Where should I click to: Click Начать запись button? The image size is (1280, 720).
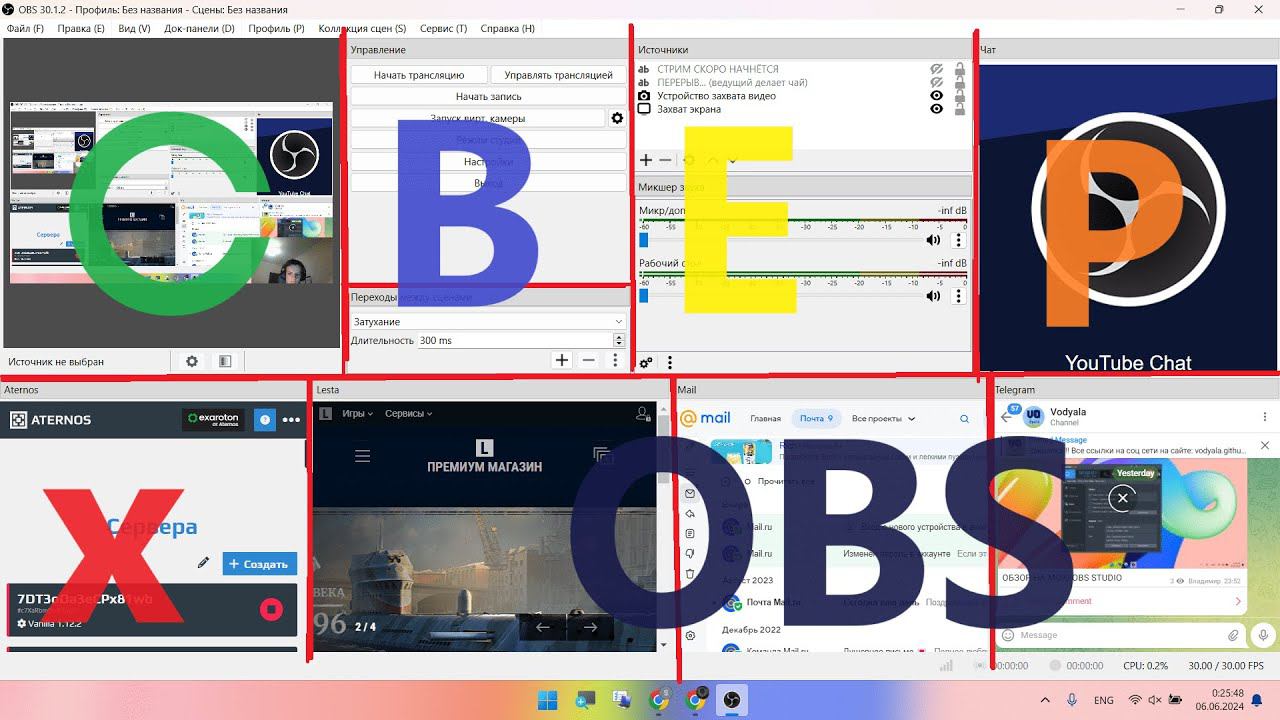[488, 96]
